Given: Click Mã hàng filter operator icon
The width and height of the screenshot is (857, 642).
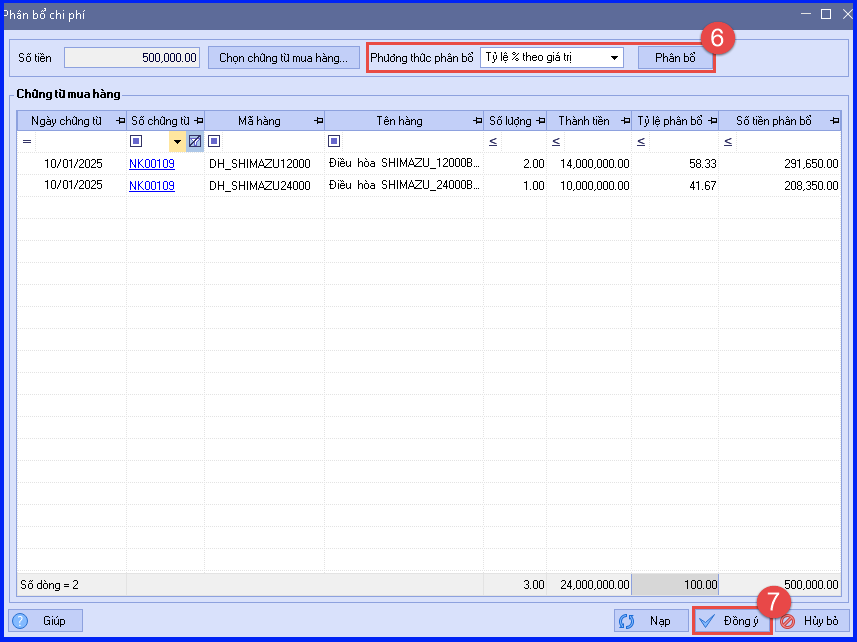Looking at the screenshot, I should click(x=214, y=142).
